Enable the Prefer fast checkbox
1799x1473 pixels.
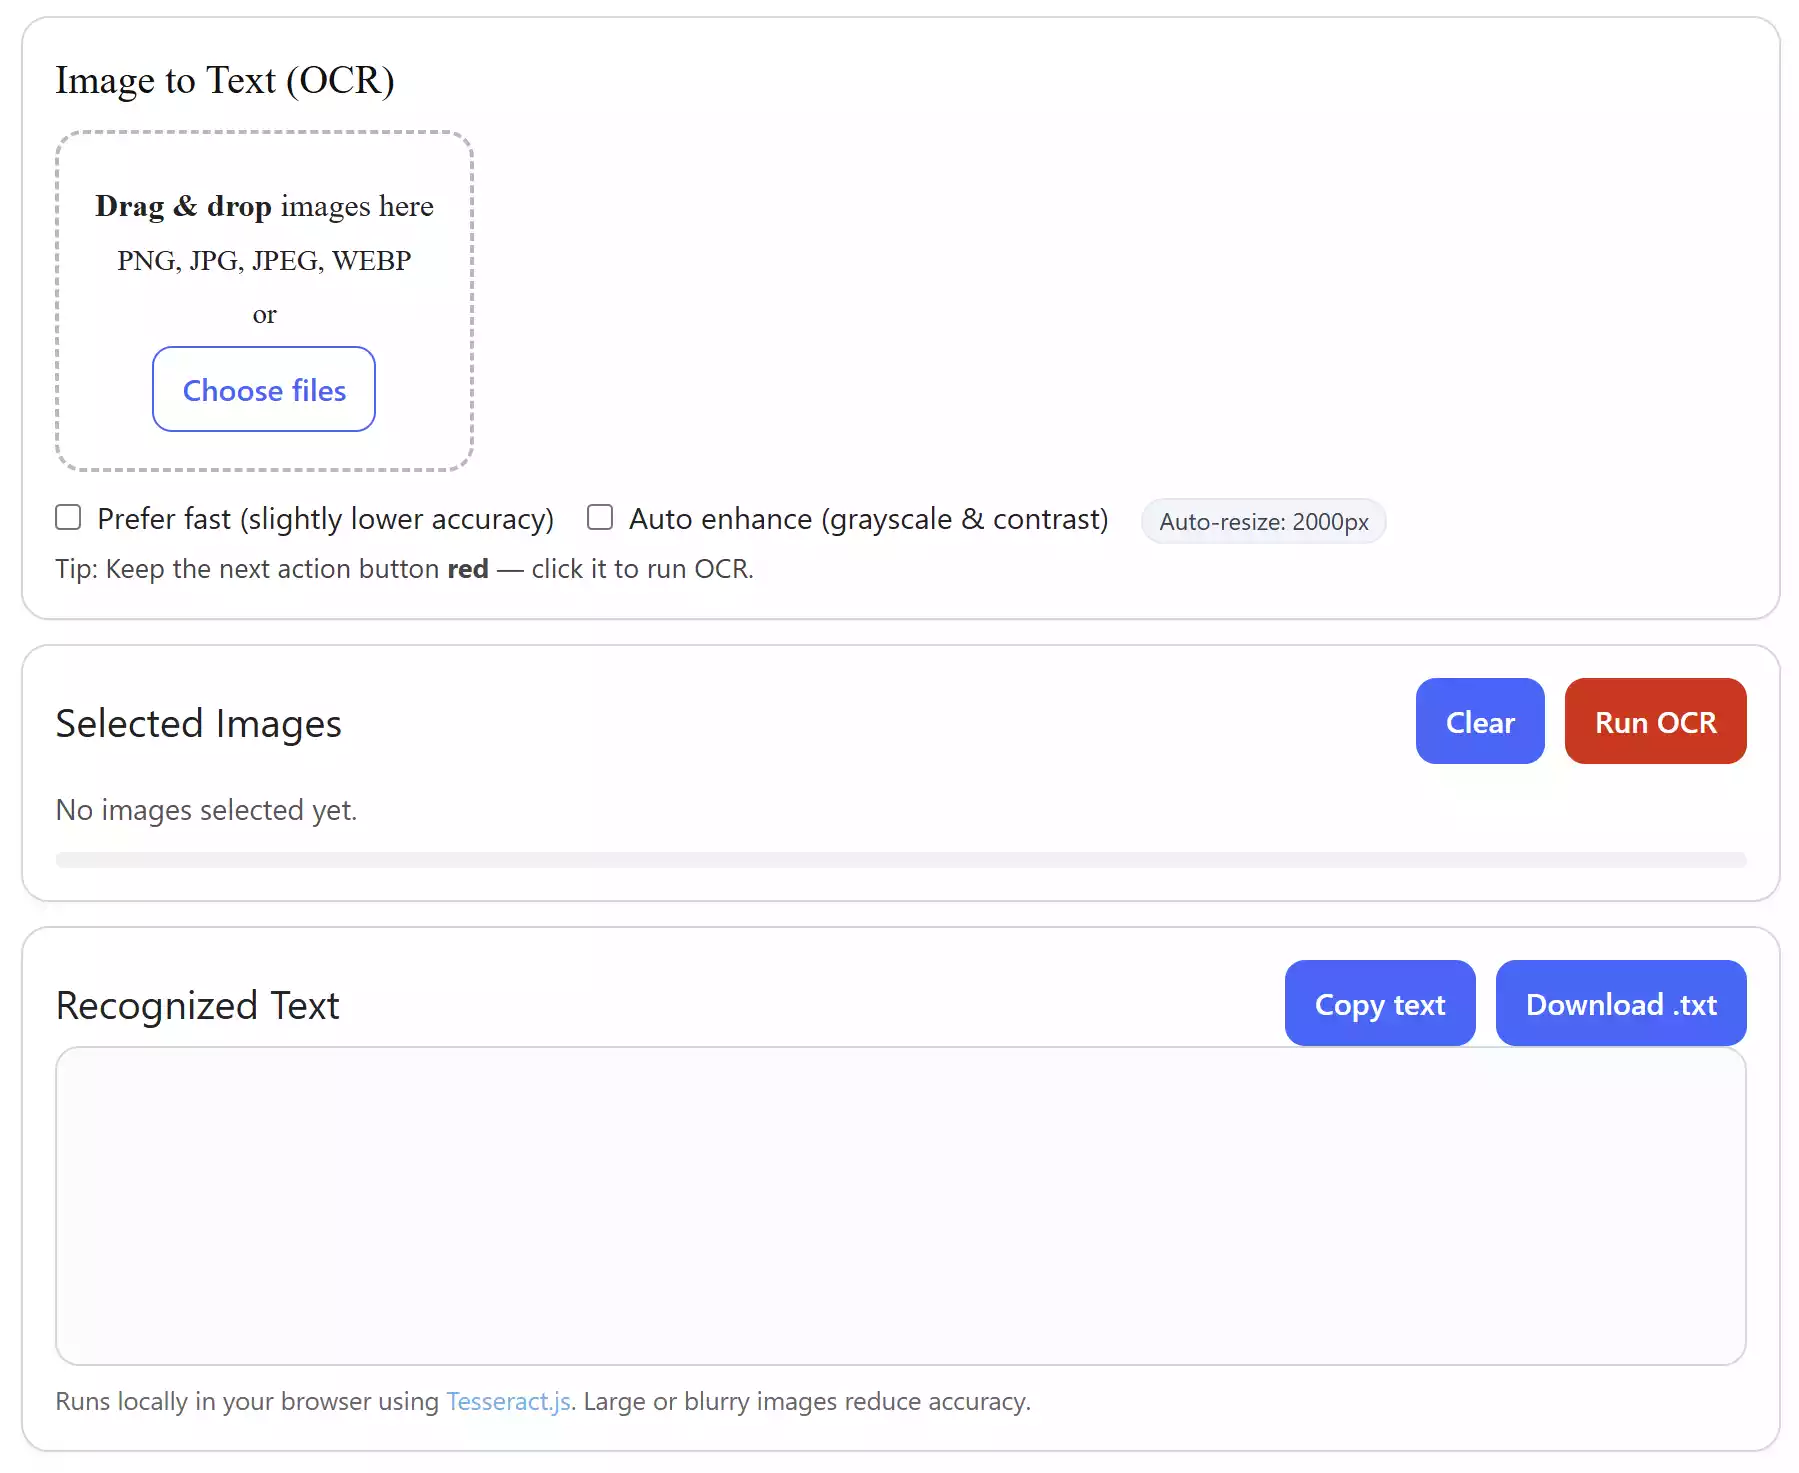pos(68,517)
